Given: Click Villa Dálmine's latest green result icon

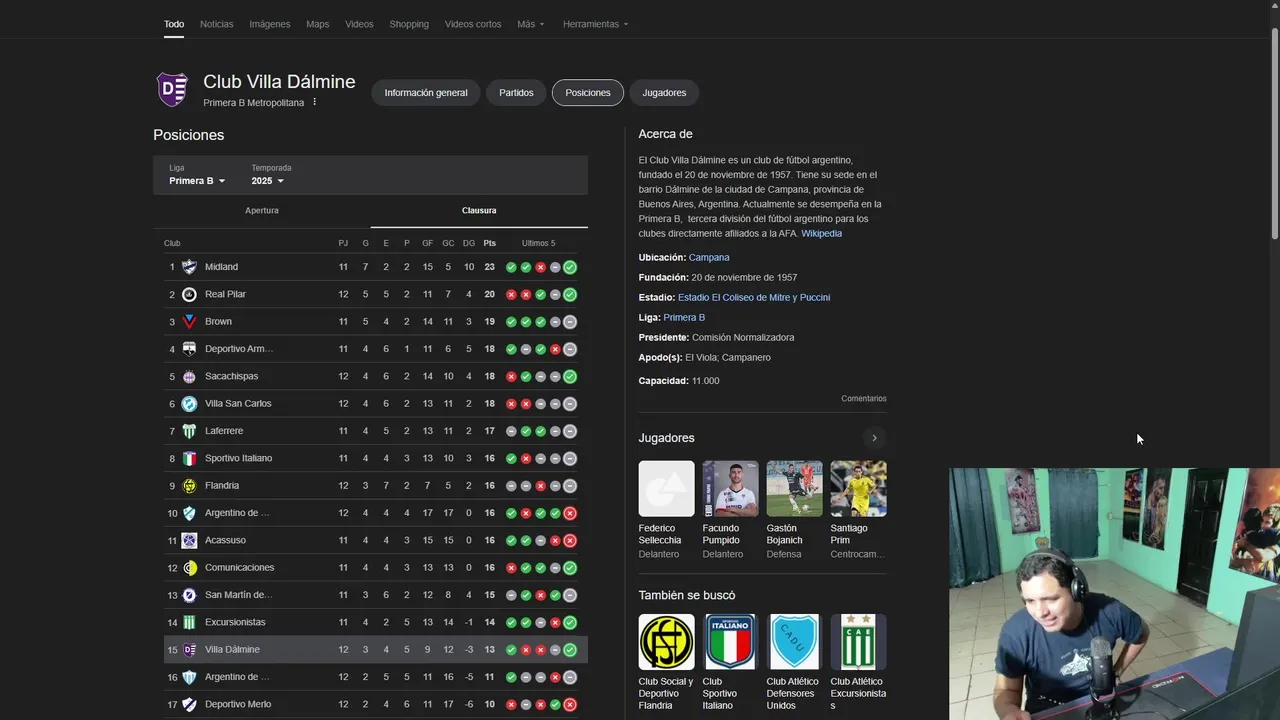Looking at the screenshot, I should coord(570,650).
